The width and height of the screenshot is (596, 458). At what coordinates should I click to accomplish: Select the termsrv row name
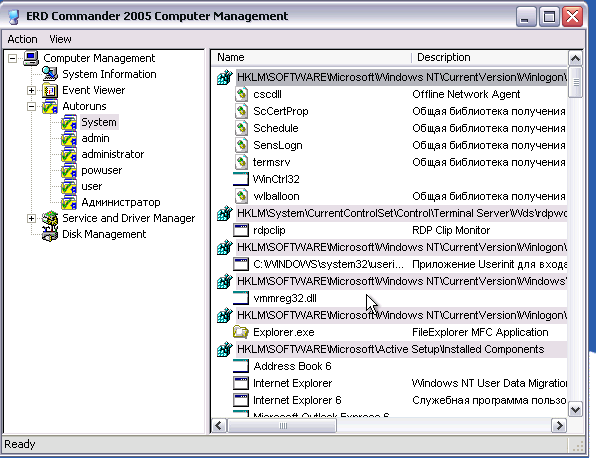pyautogui.click(x=271, y=162)
